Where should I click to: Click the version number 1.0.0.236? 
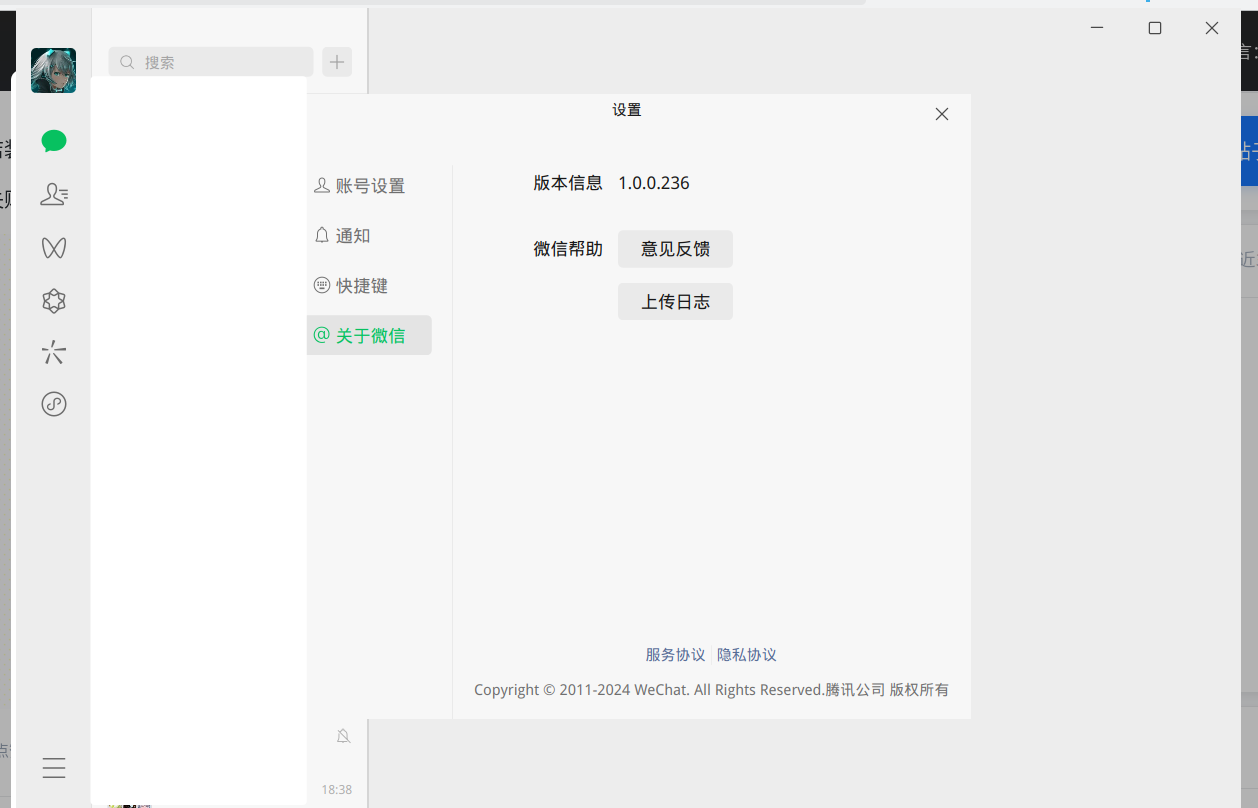pyautogui.click(x=654, y=183)
